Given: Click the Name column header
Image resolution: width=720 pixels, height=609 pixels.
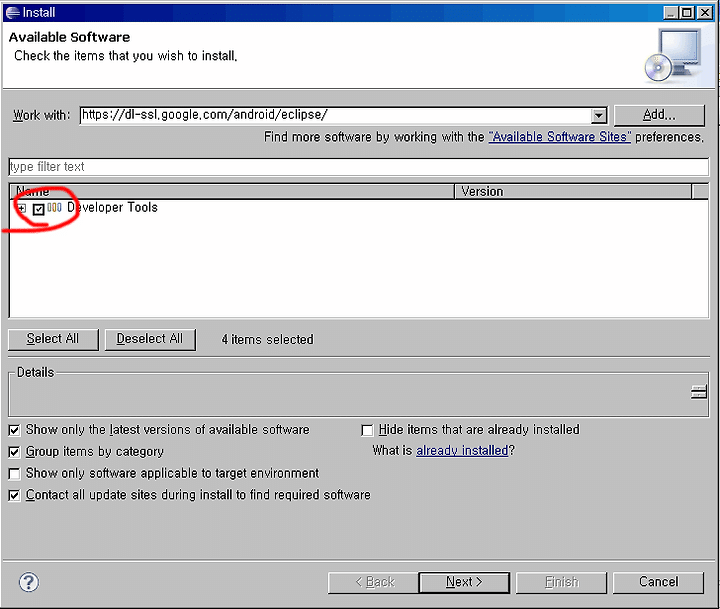Looking at the screenshot, I should (232, 192).
